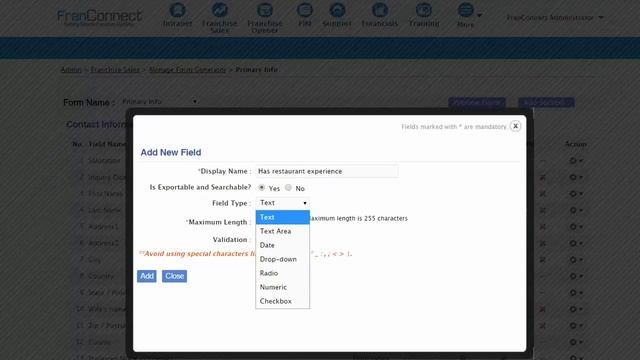Open action gear for City row

(576, 260)
